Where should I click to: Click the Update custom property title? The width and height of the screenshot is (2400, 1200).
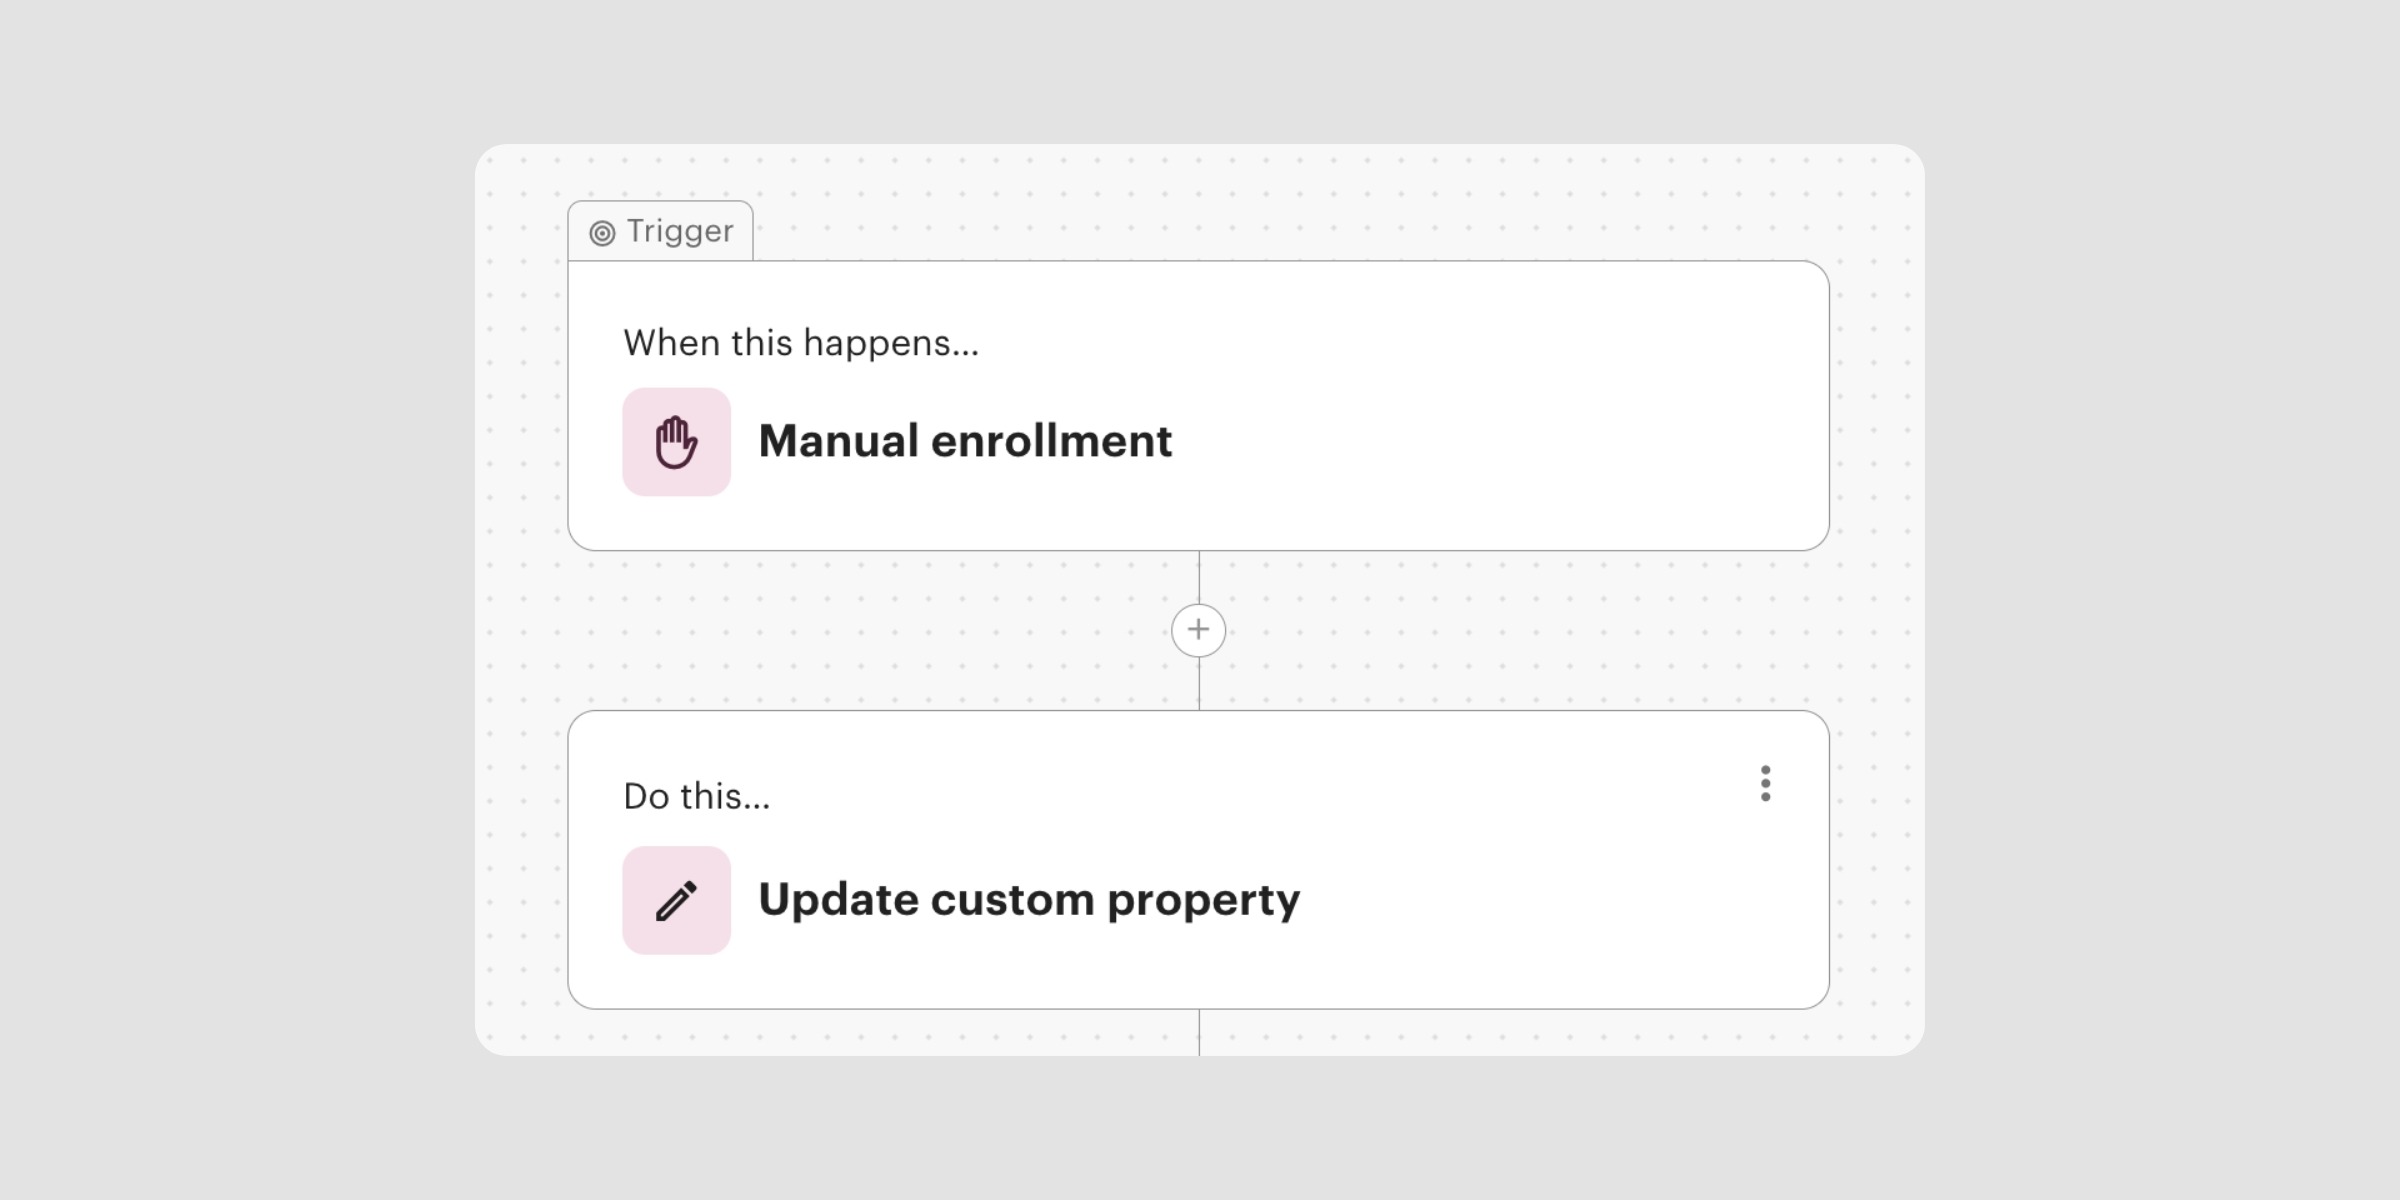1028,899
